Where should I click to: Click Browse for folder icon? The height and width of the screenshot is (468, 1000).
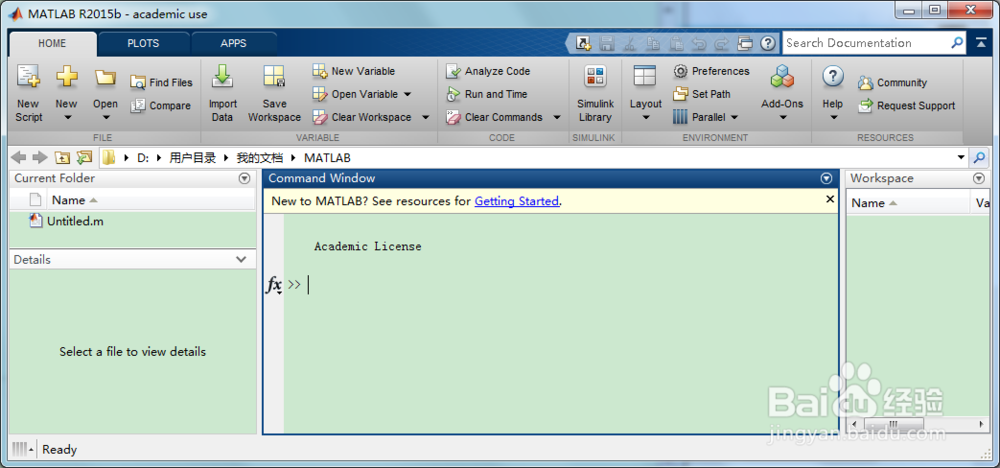tap(84, 157)
